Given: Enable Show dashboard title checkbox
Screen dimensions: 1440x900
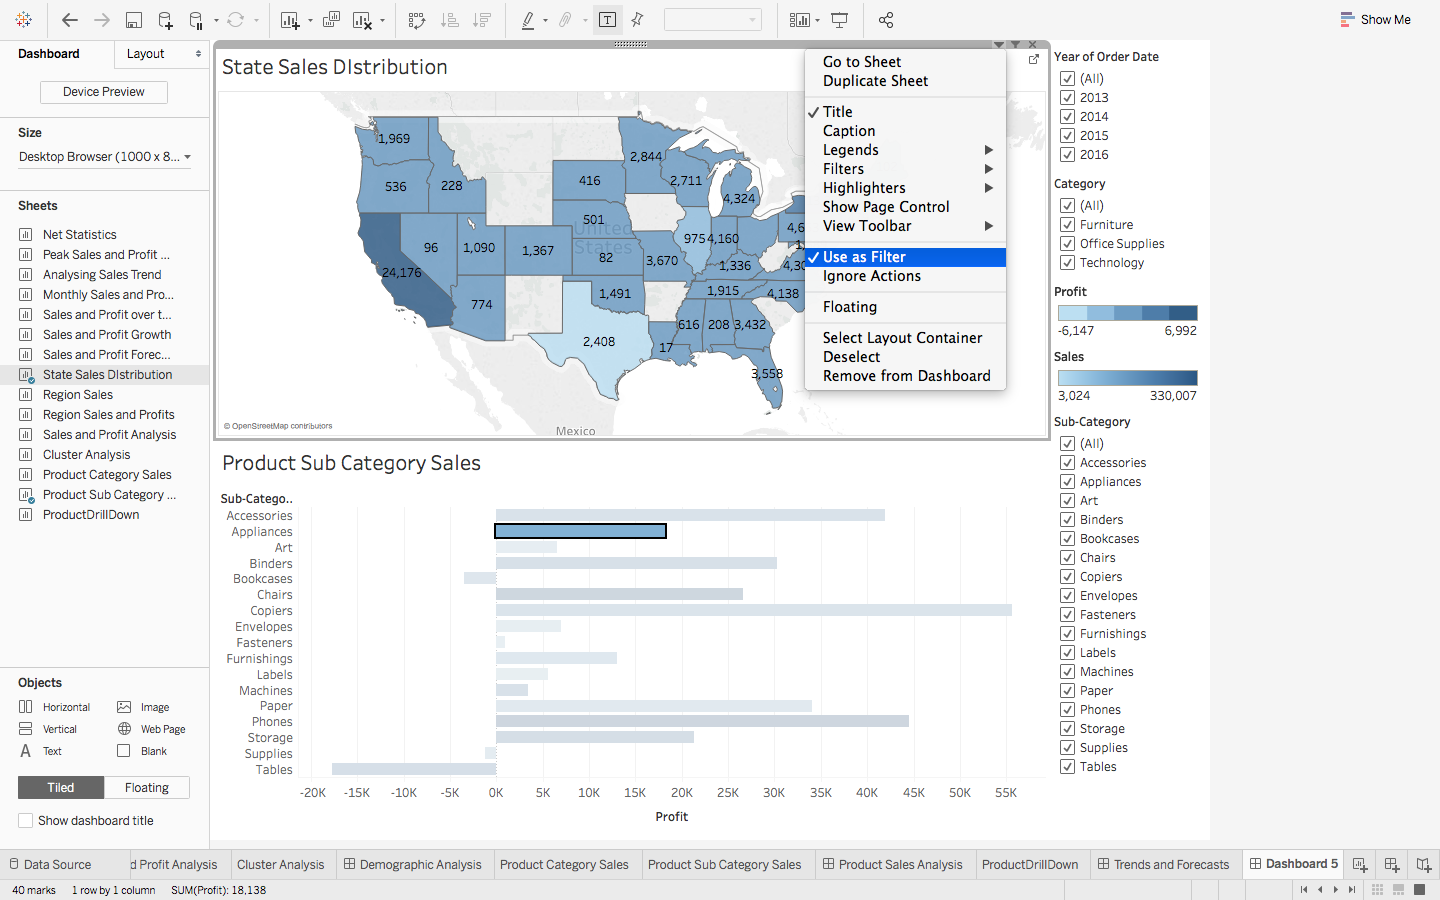Looking at the screenshot, I should click(26, 821).
